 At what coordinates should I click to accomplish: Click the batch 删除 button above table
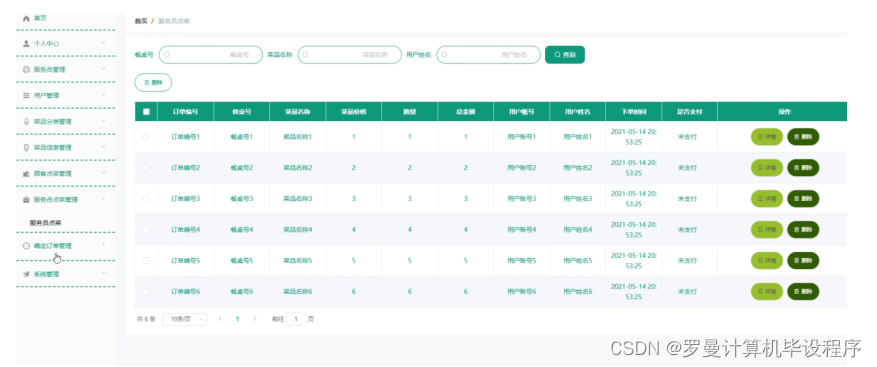153,82
